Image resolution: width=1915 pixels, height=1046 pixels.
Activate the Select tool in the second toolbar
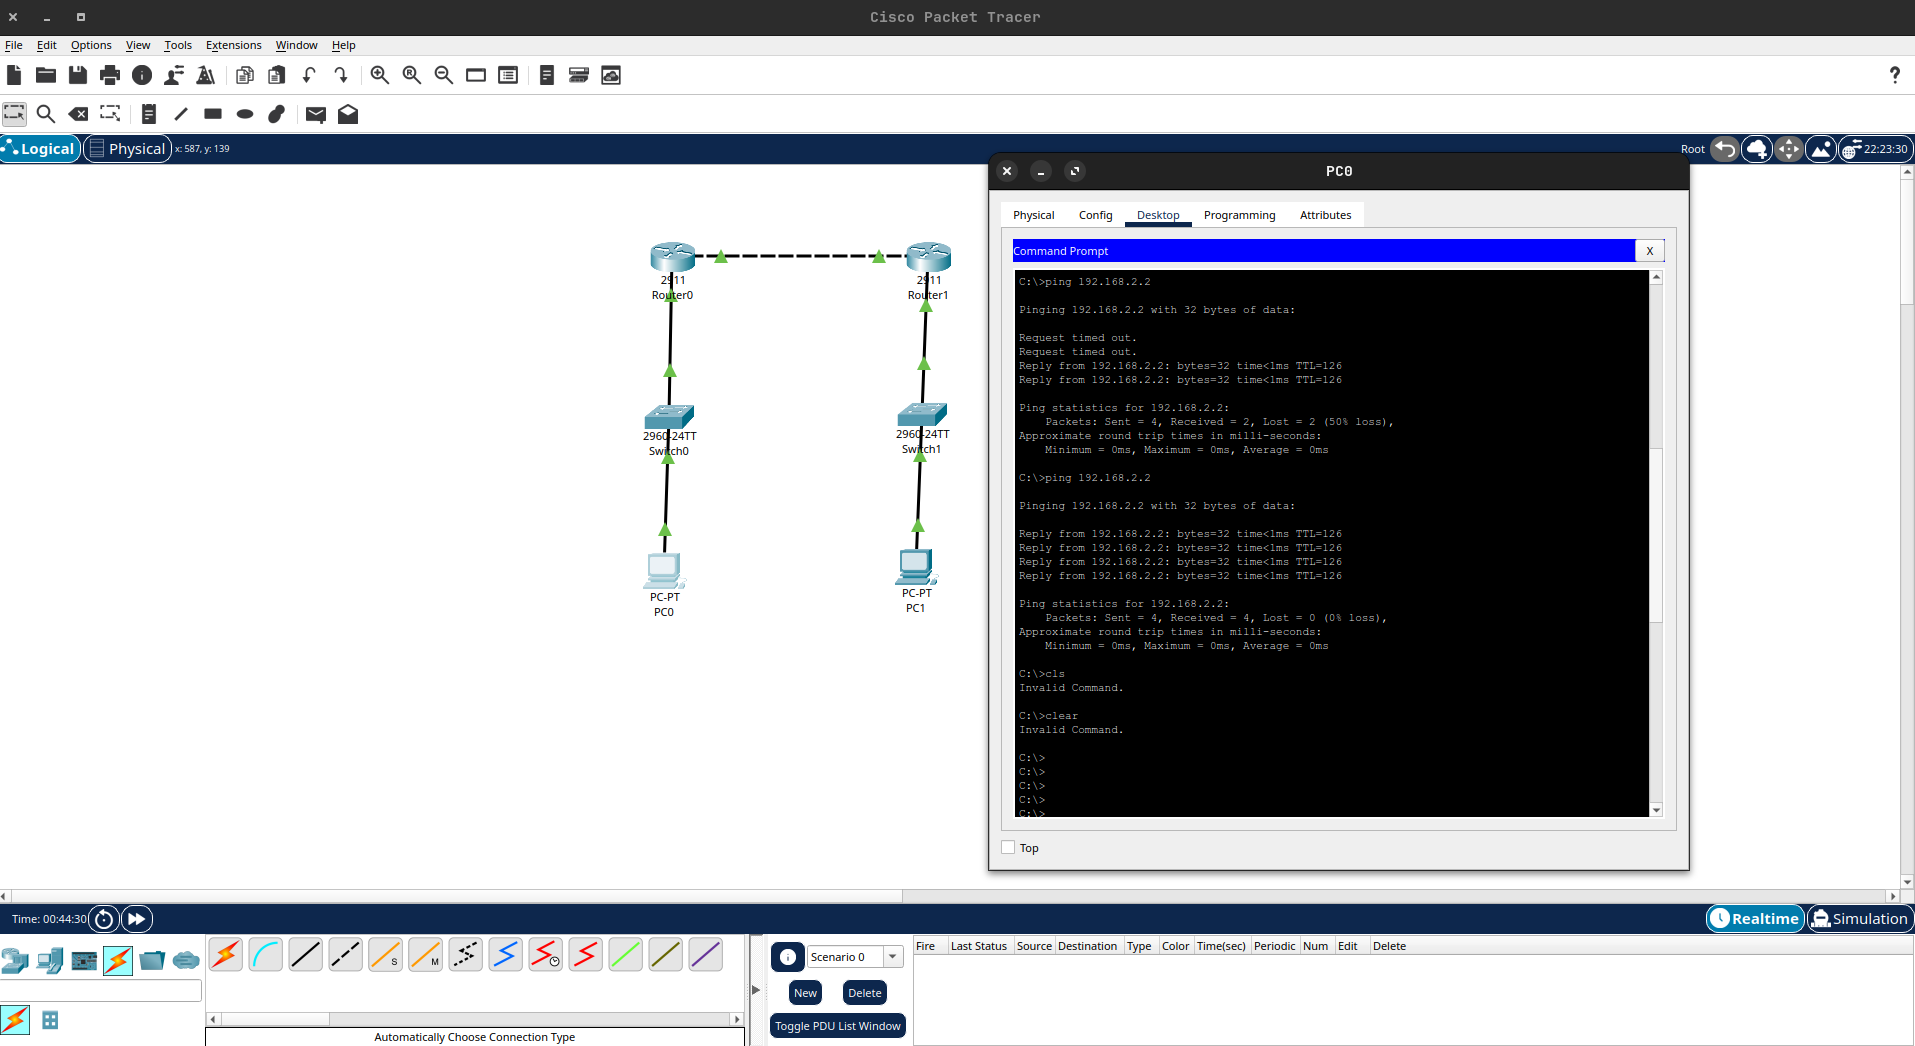14,114
